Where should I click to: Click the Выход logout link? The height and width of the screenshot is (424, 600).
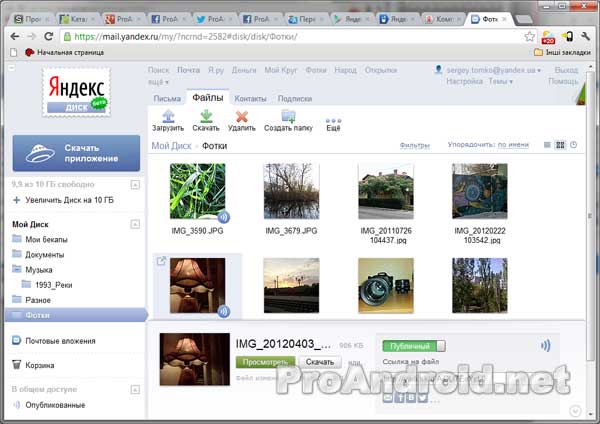point(566,70)
